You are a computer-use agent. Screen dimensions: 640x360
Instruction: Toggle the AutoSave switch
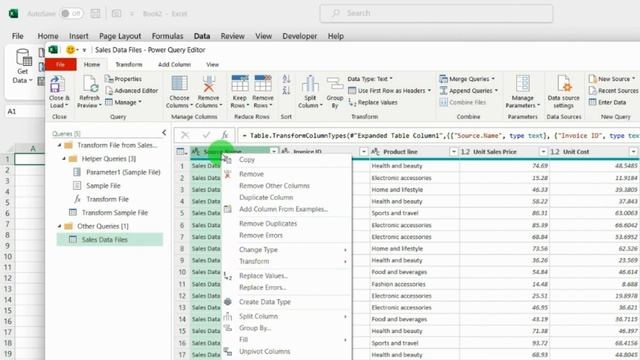(71, 13)
